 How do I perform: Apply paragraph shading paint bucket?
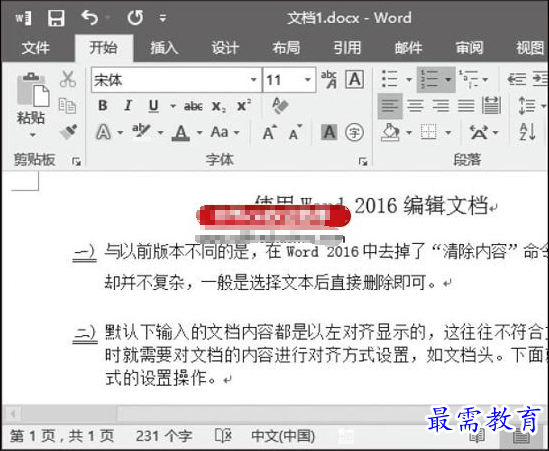390,133
